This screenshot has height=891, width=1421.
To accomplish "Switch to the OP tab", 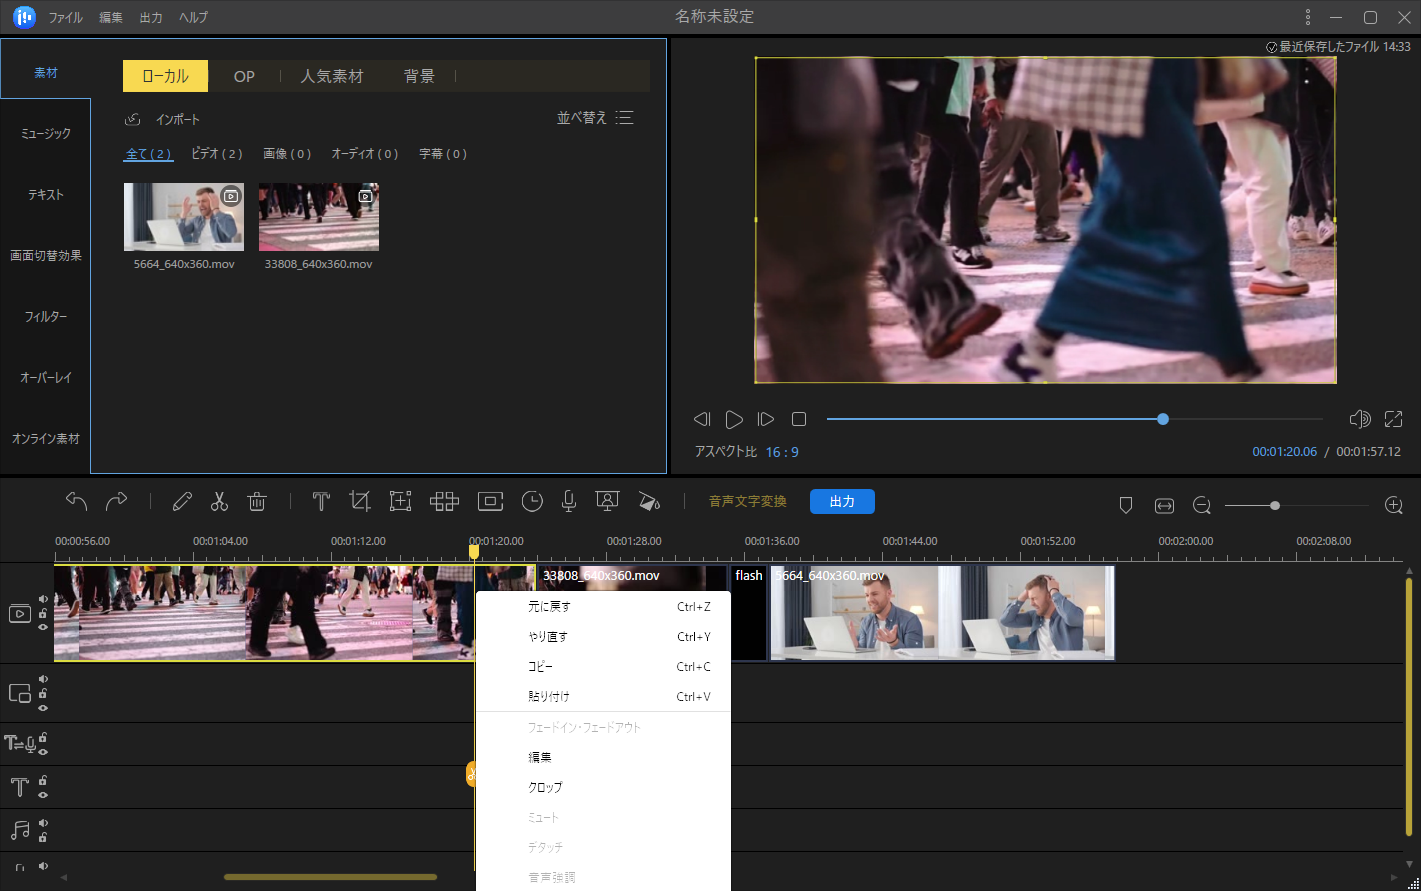I will pos(244,76).
